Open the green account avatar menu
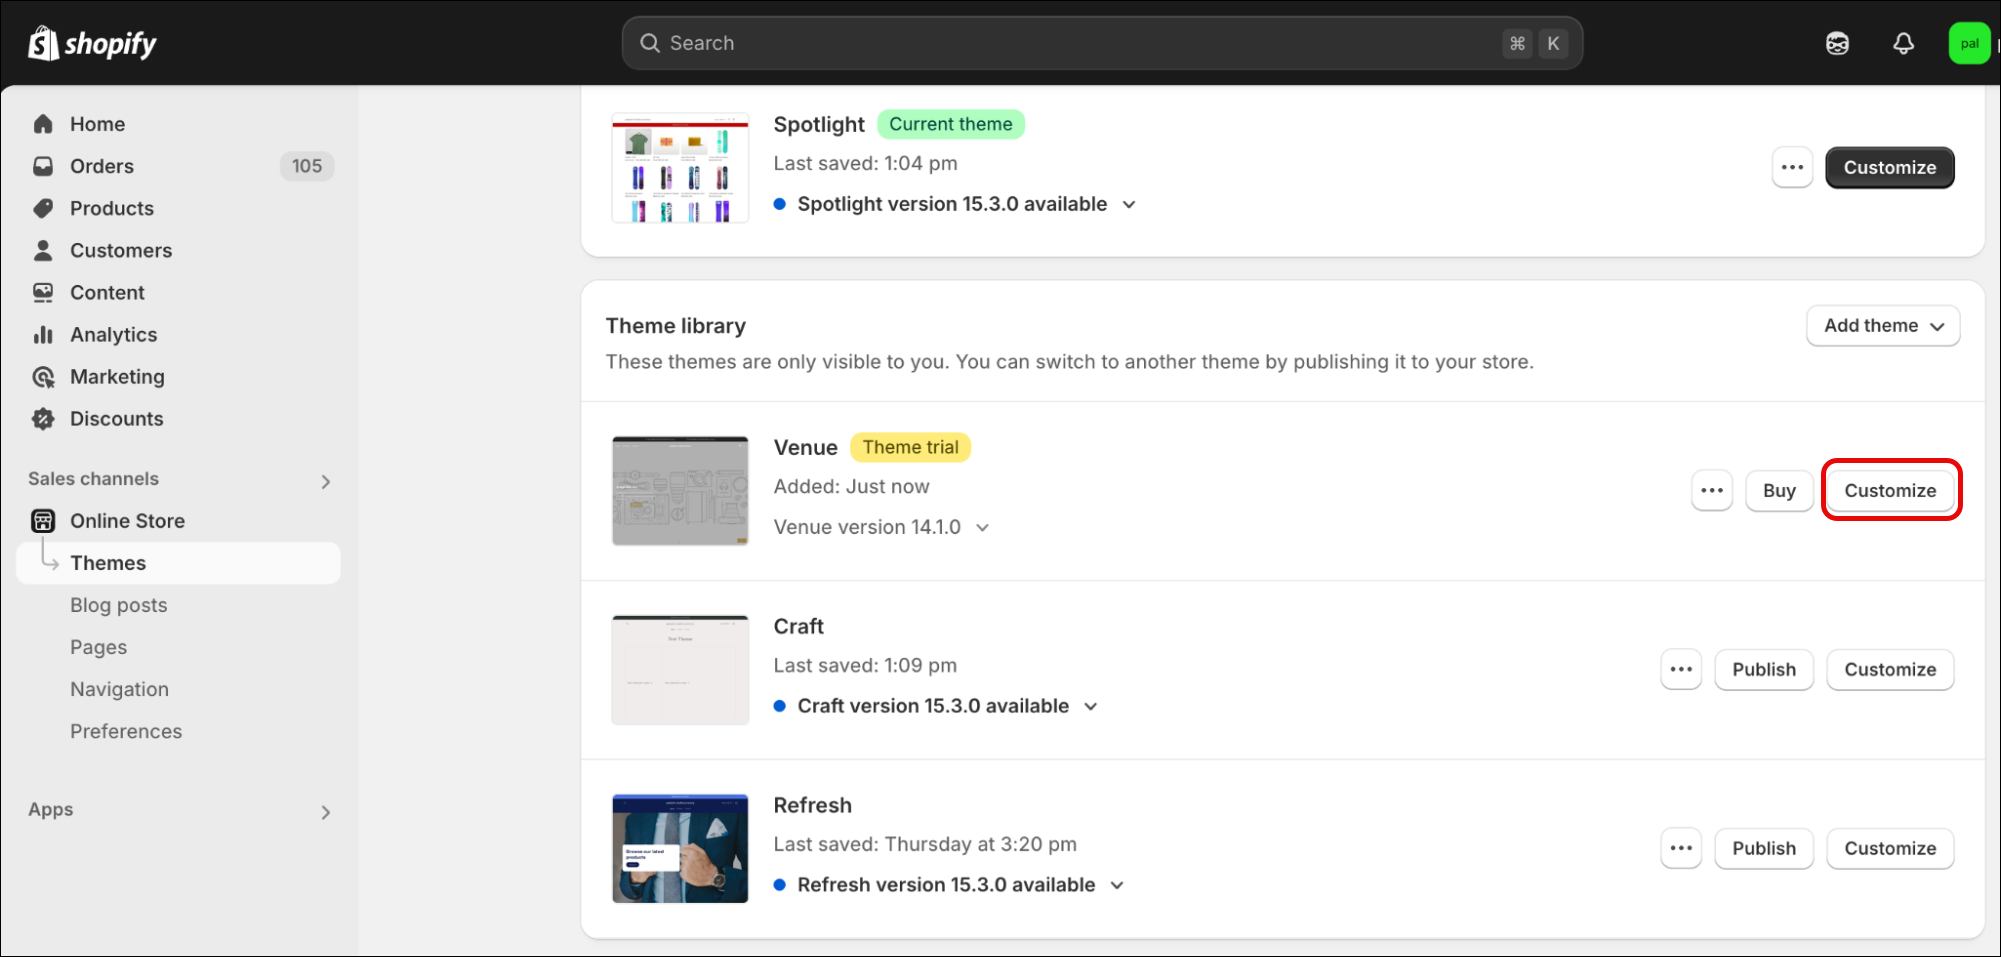 [x=1969, y=43]
